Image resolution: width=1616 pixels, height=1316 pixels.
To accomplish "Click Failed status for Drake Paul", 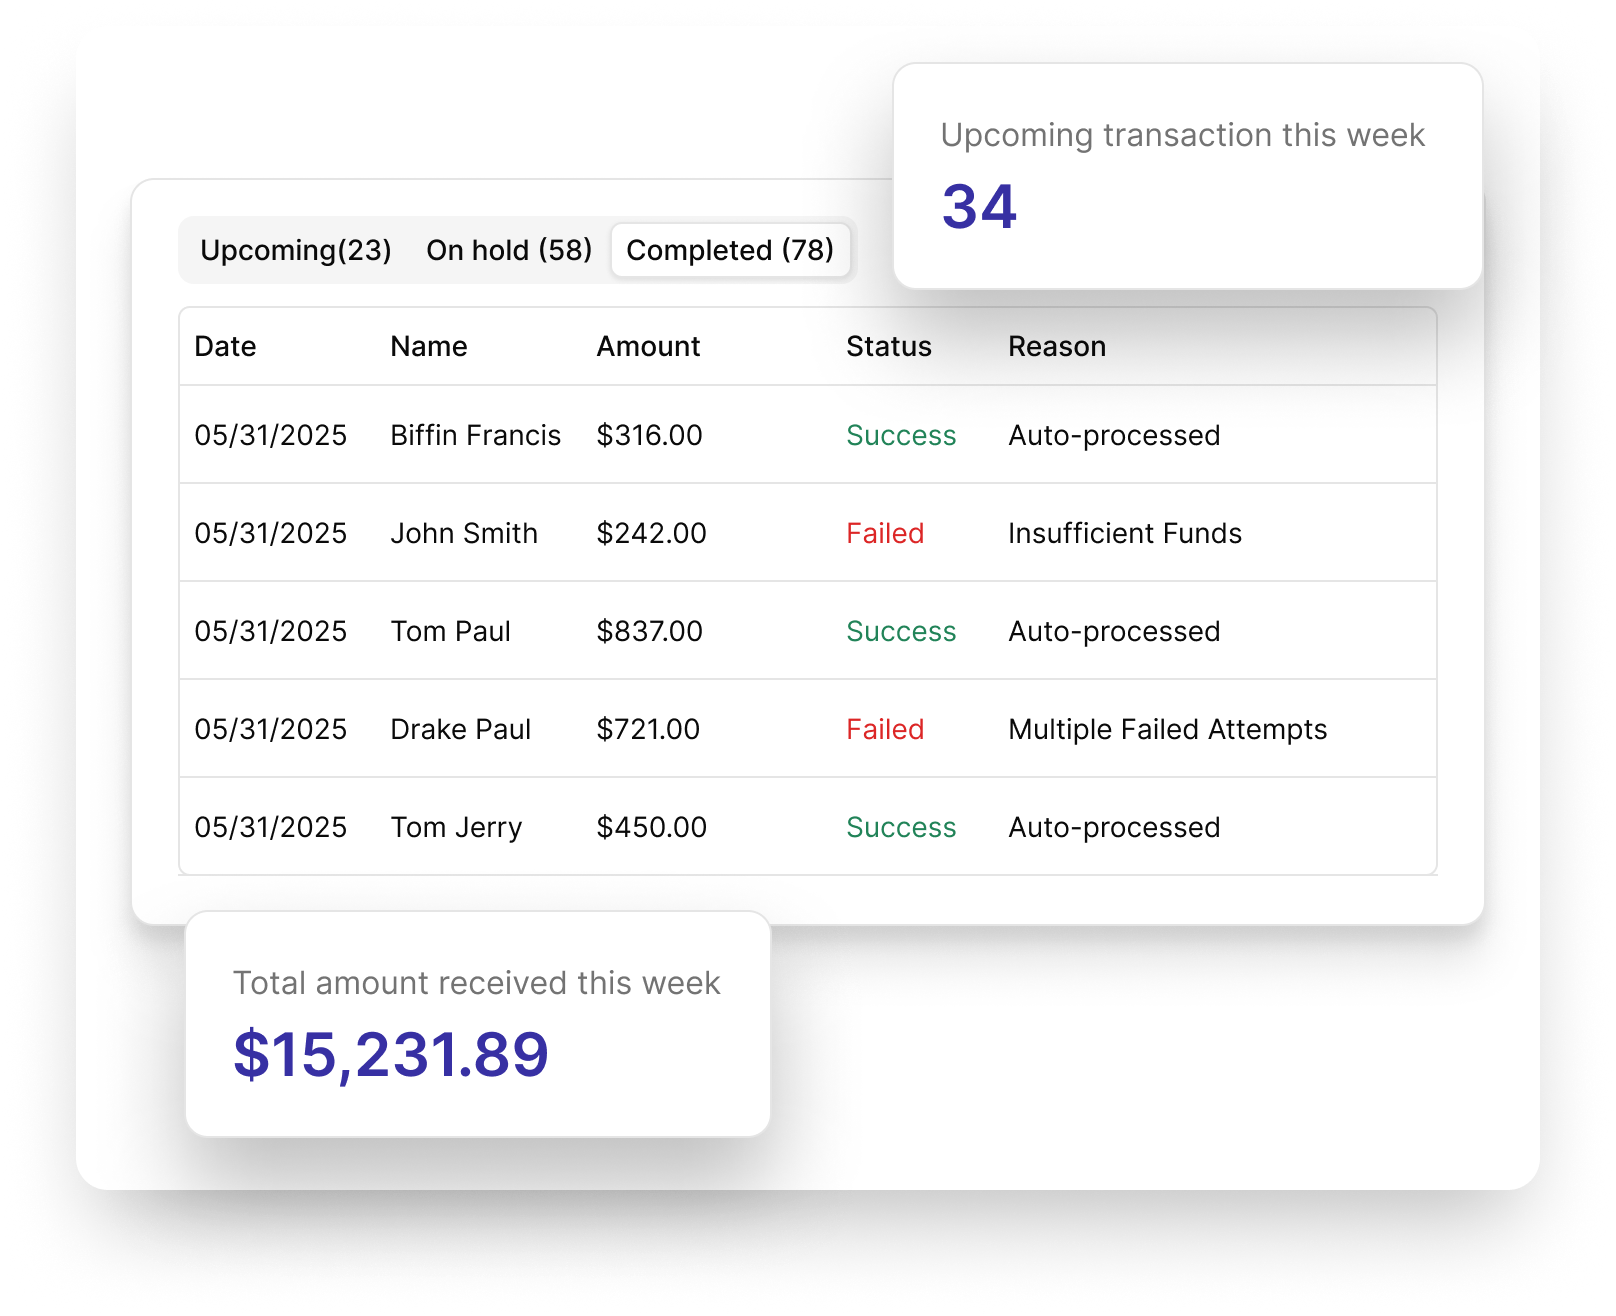I will [884, 729].
